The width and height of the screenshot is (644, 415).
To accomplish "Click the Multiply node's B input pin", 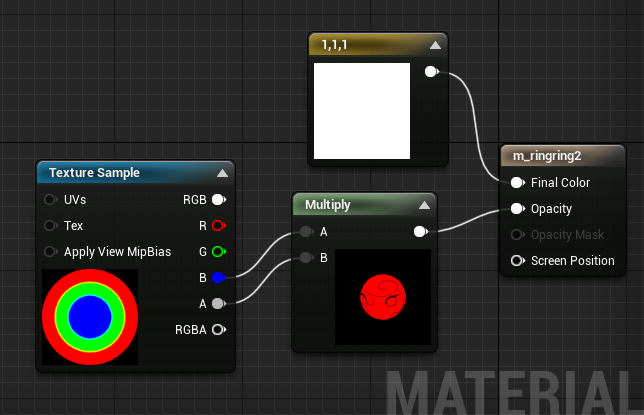I will 306,258.
